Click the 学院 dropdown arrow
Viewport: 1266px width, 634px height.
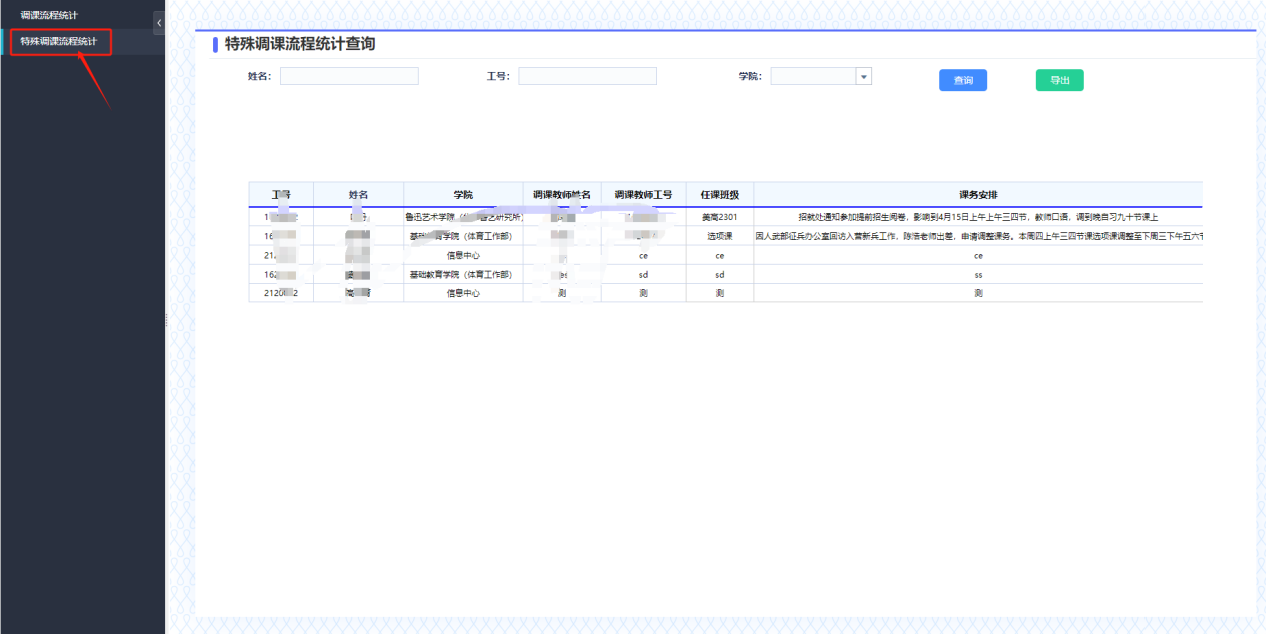tap(864, 76)
